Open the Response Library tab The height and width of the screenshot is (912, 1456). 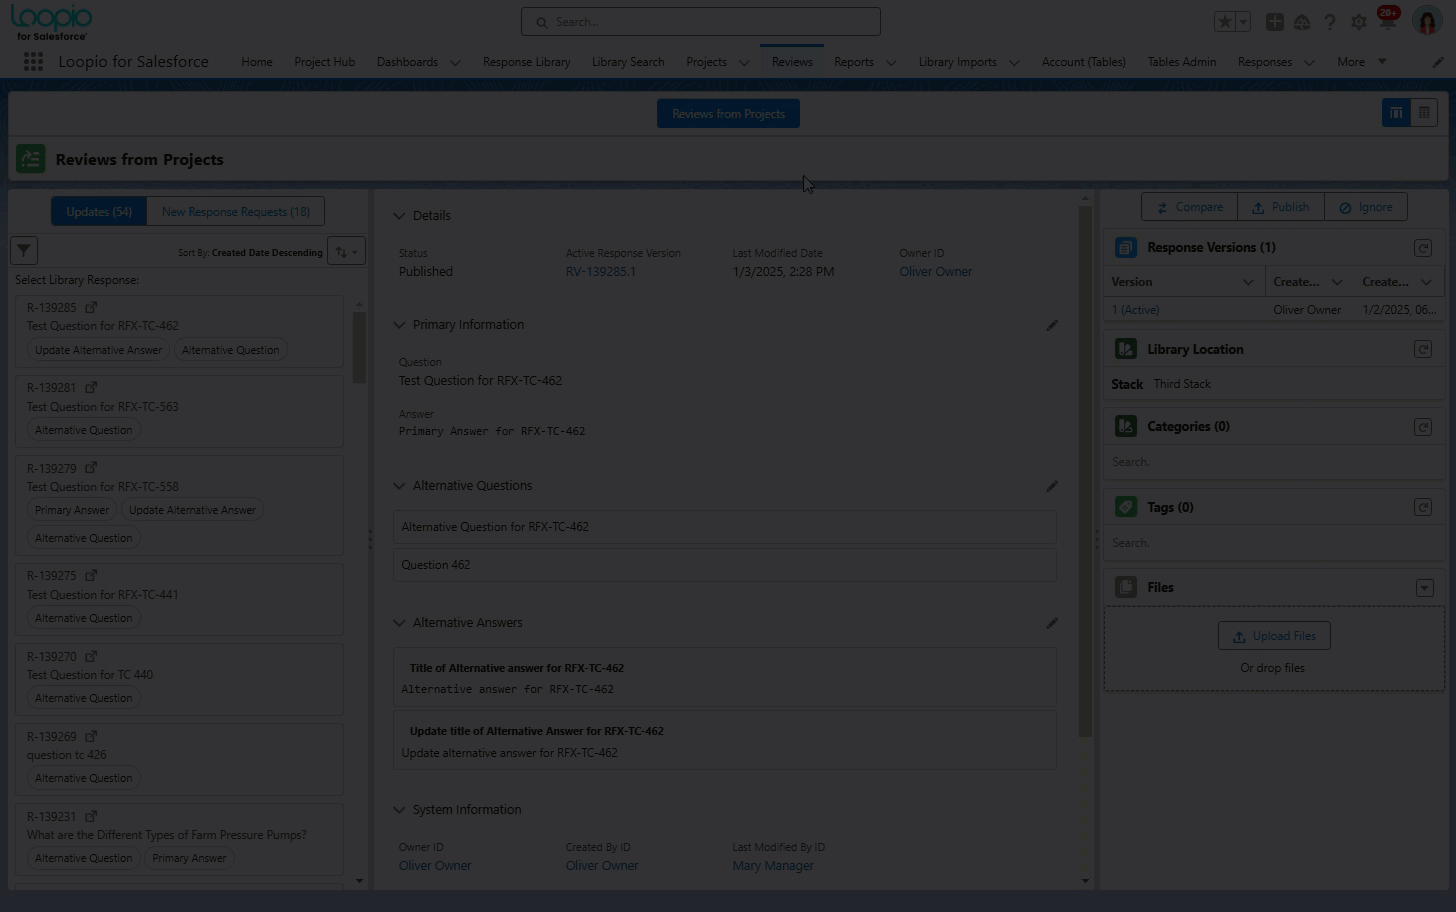click(526, 62)
